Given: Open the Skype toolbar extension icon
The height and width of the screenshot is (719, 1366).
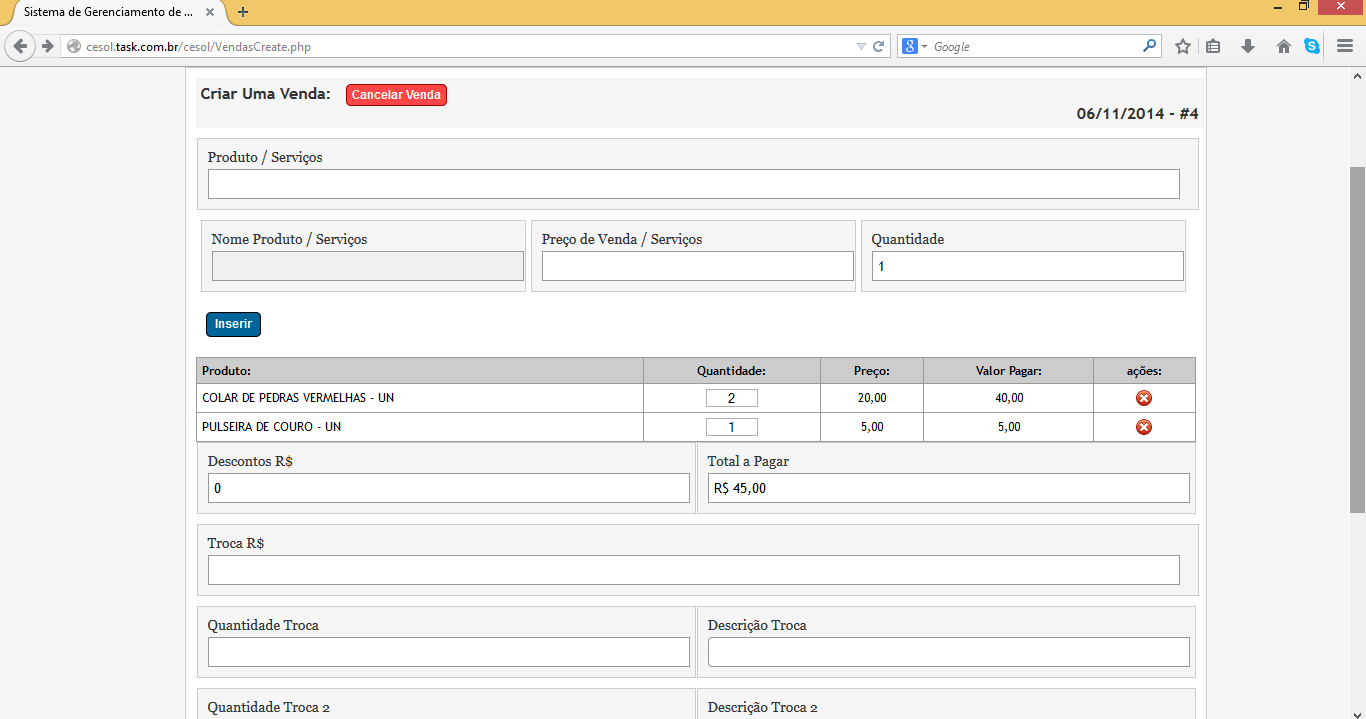Looking at the screenshot, I should pos(1311,46).
